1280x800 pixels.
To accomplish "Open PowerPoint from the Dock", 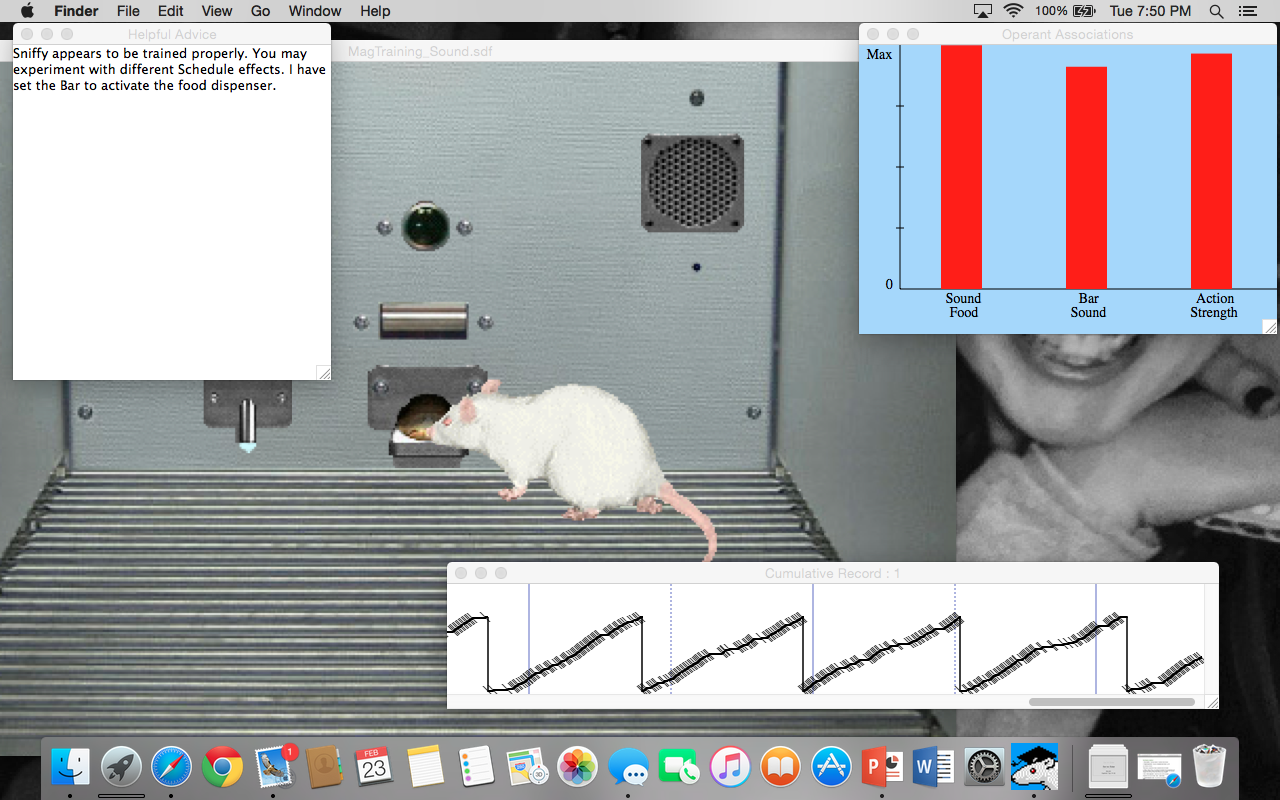I will (x=882, y=766).
